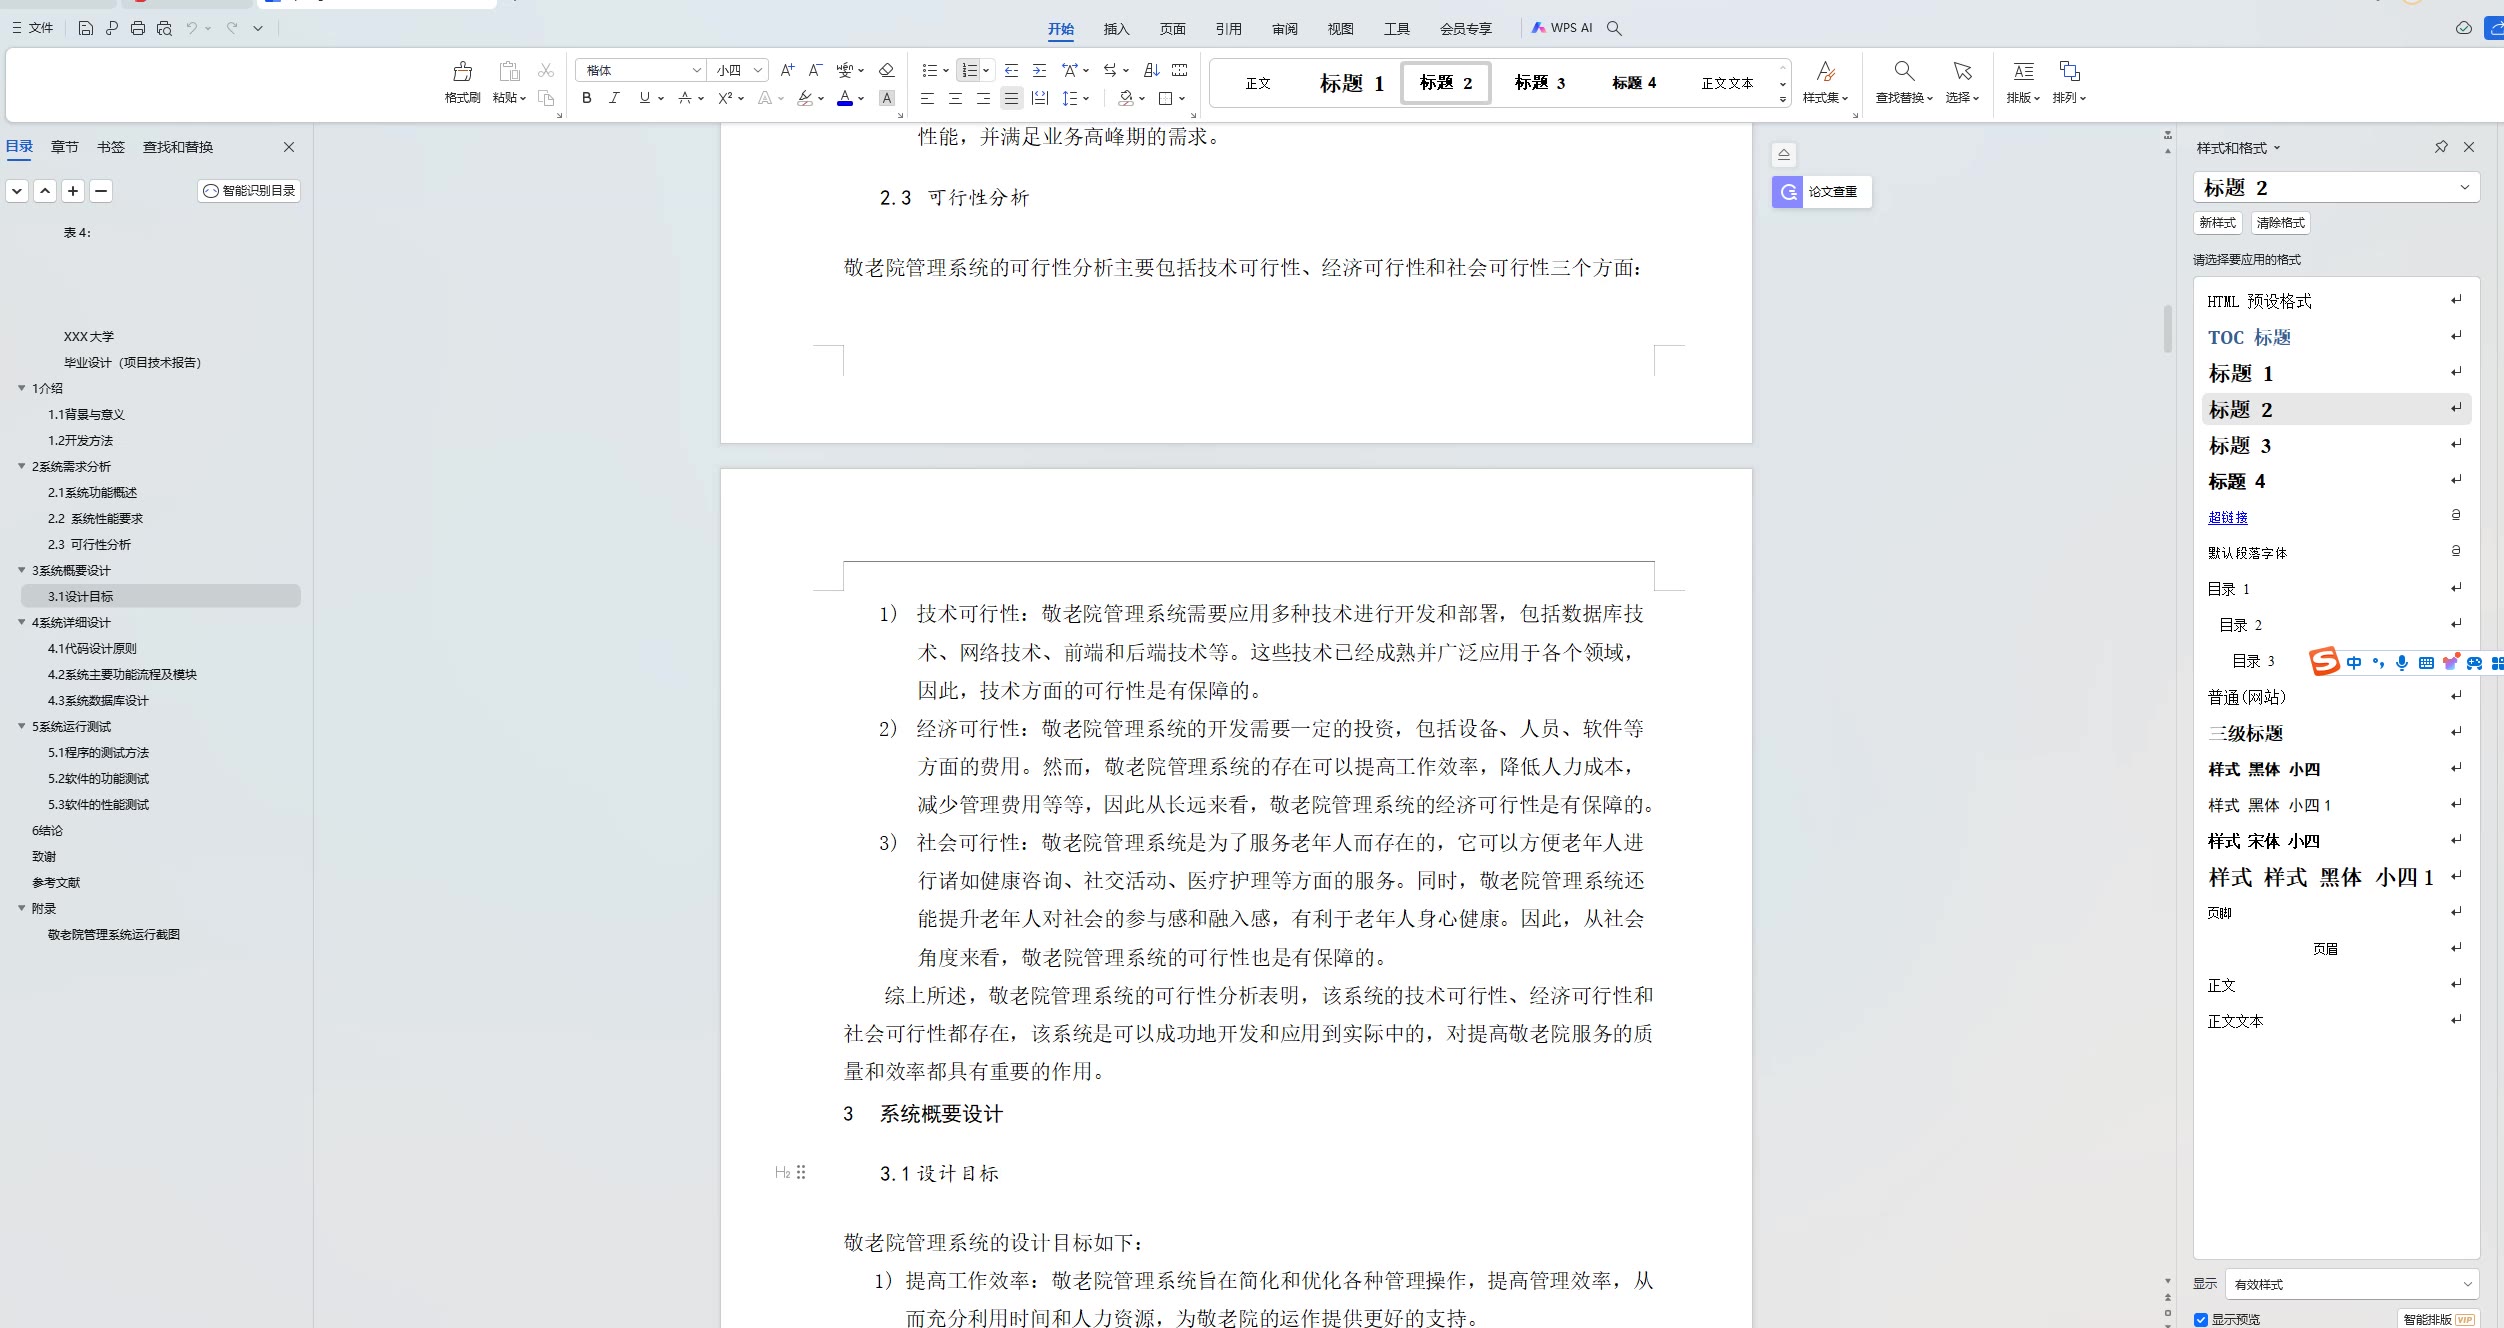2504x1328 pixels.
Task: Center align the paragraph
Action: click(955, 98)
